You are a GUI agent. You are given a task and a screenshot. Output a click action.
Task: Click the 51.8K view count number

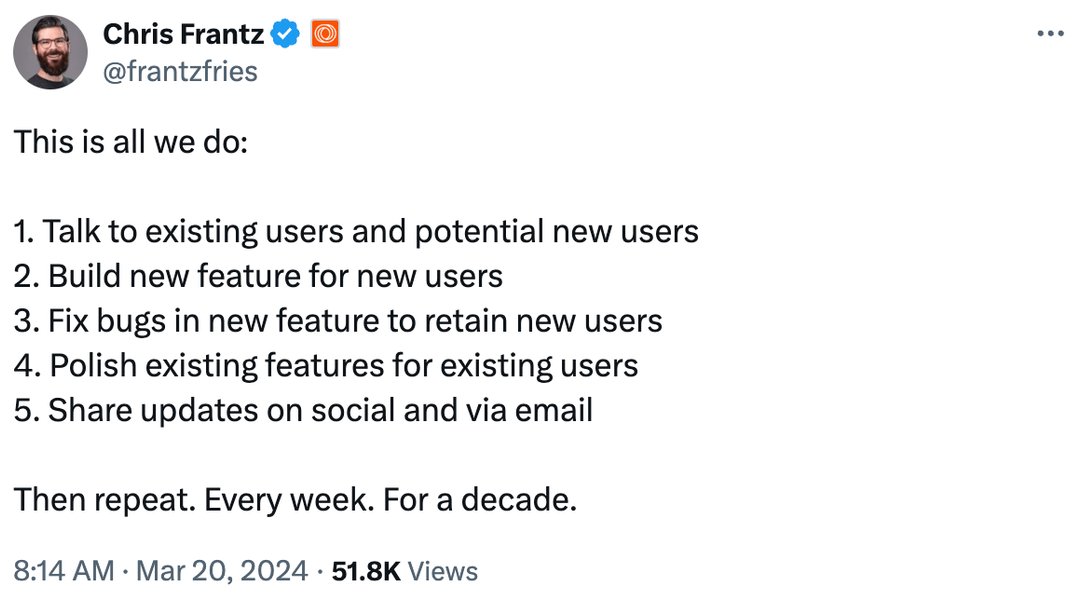365,571
